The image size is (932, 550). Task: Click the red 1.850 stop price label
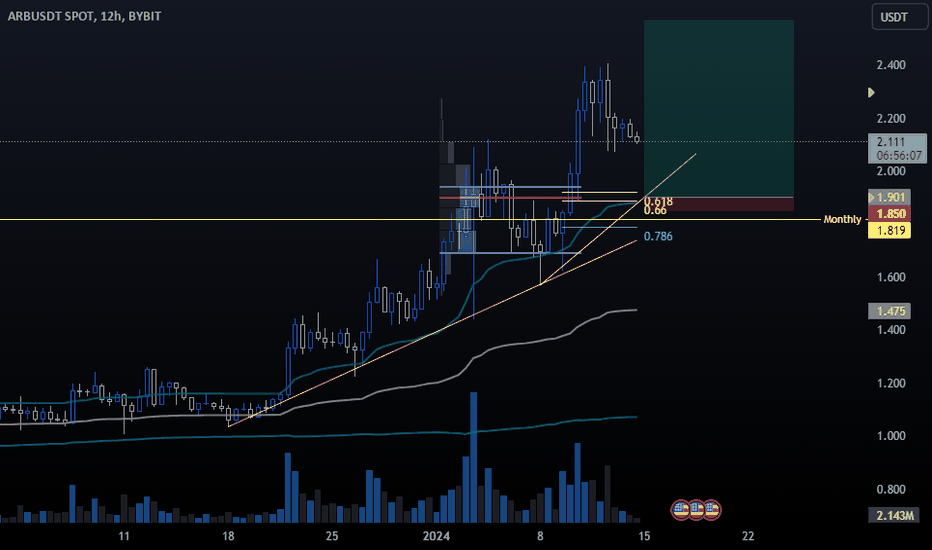tap(889, 213)
